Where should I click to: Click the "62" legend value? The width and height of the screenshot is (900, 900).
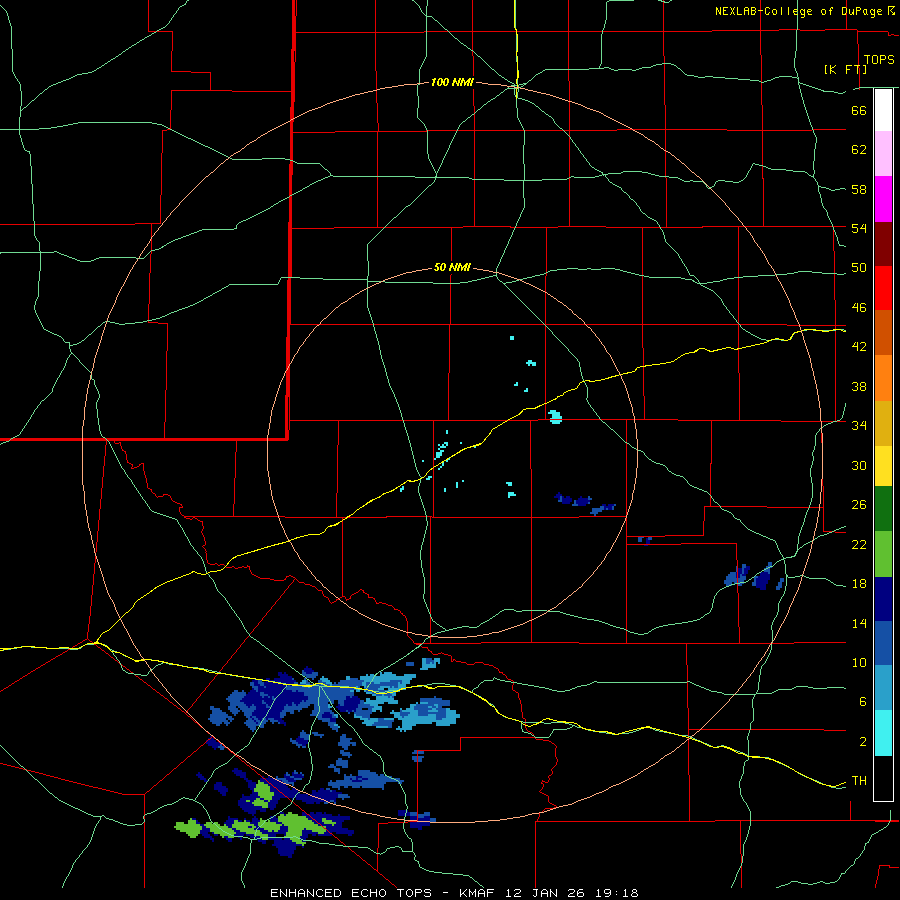[859, 150]
